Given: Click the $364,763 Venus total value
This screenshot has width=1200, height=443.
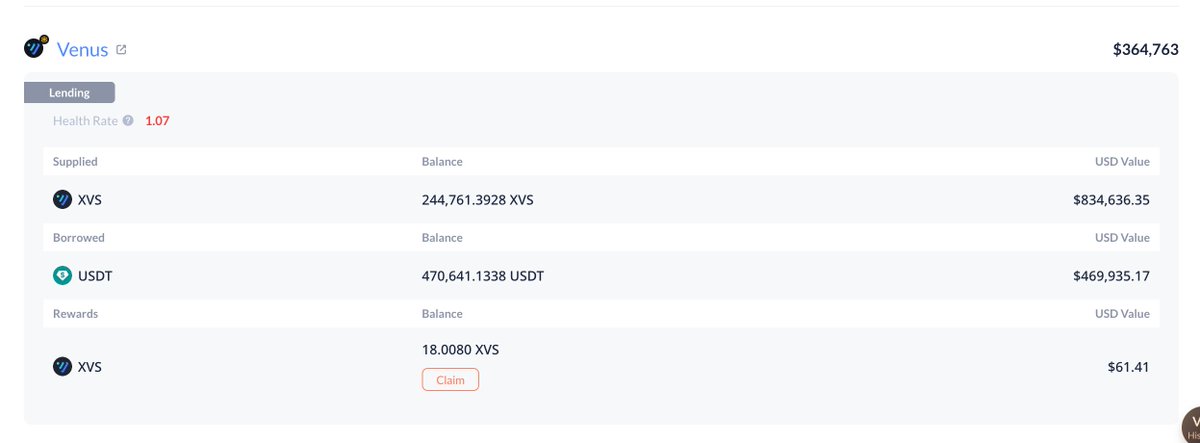Looking at the screenshot, I should 1145,49.
